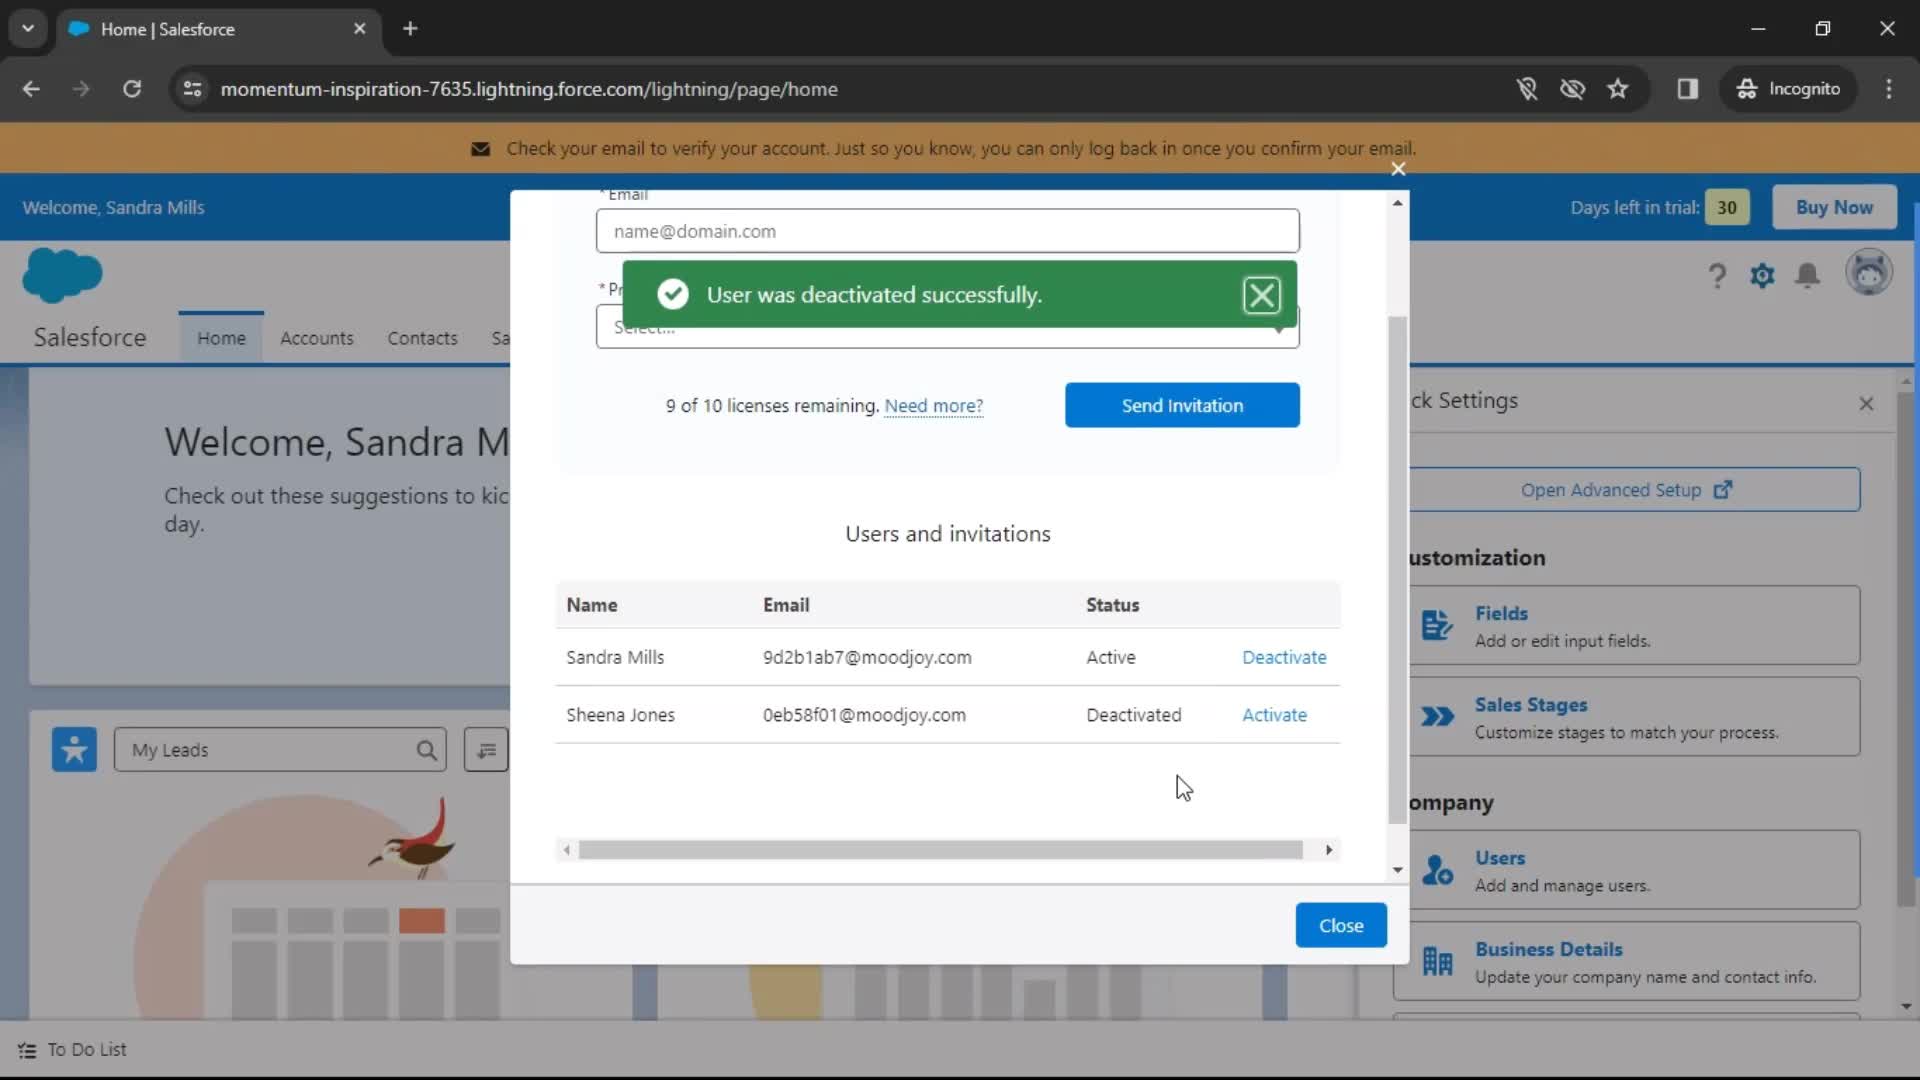Activate Sheena Jones
The height and width of the screenshot is (1080, 1920).
tap(1274, 715)
